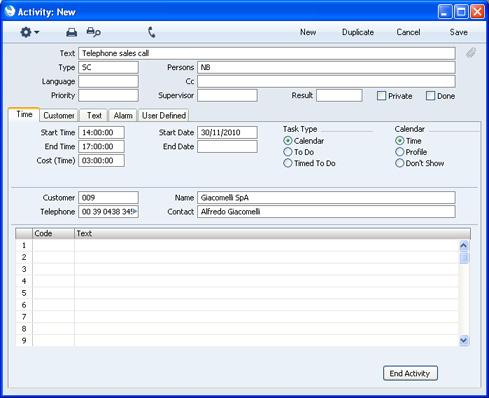Select Don't Show calendar option
The image size is (489, 398).
coord(399,163)
